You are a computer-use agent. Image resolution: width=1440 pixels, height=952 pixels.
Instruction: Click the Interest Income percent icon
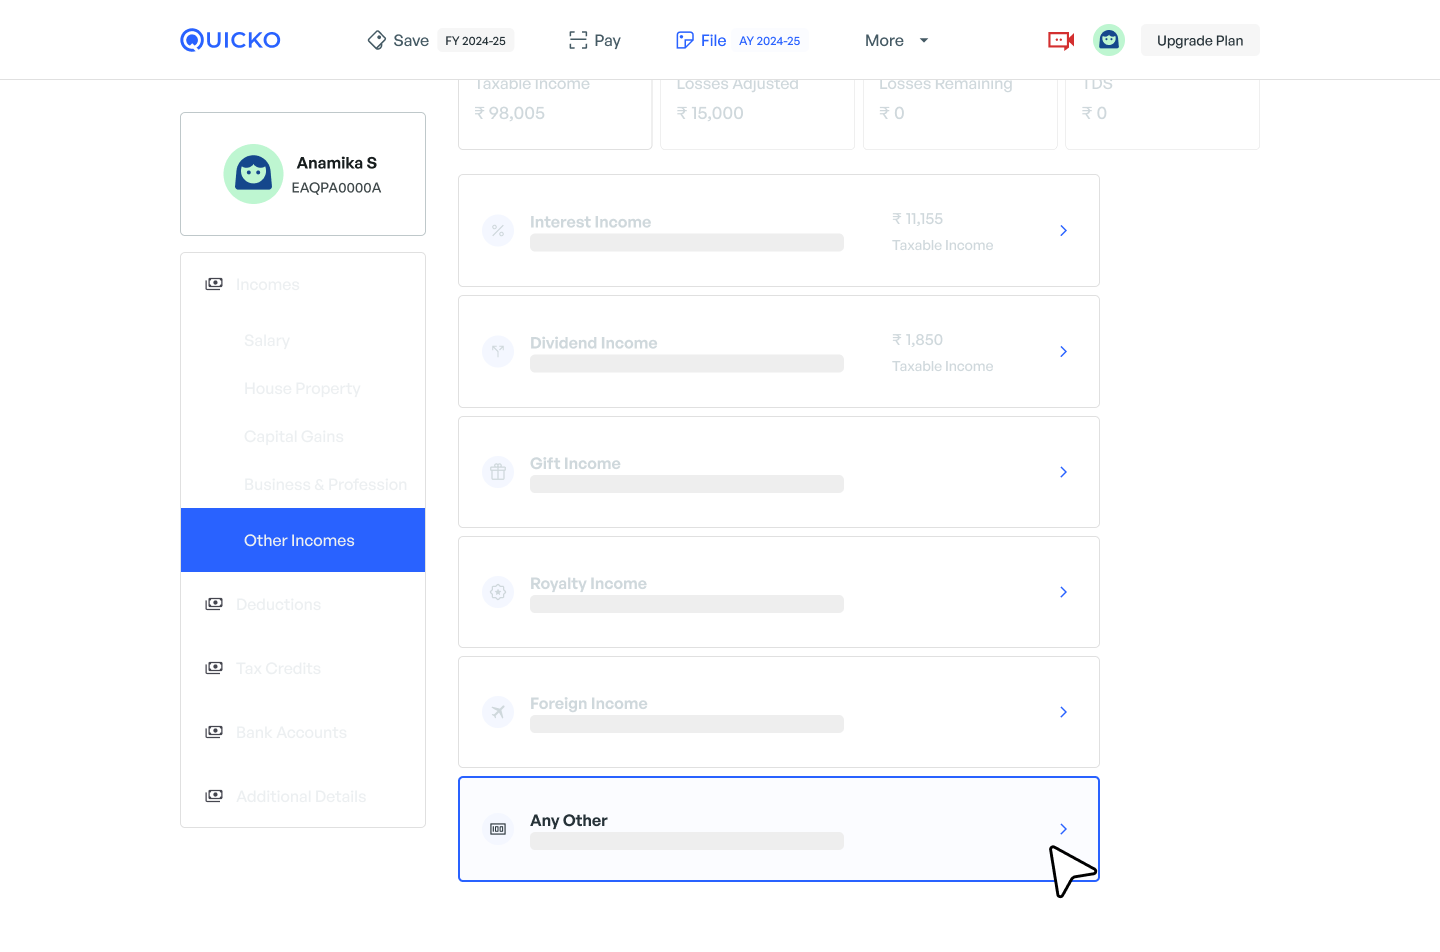coord(498,231)
